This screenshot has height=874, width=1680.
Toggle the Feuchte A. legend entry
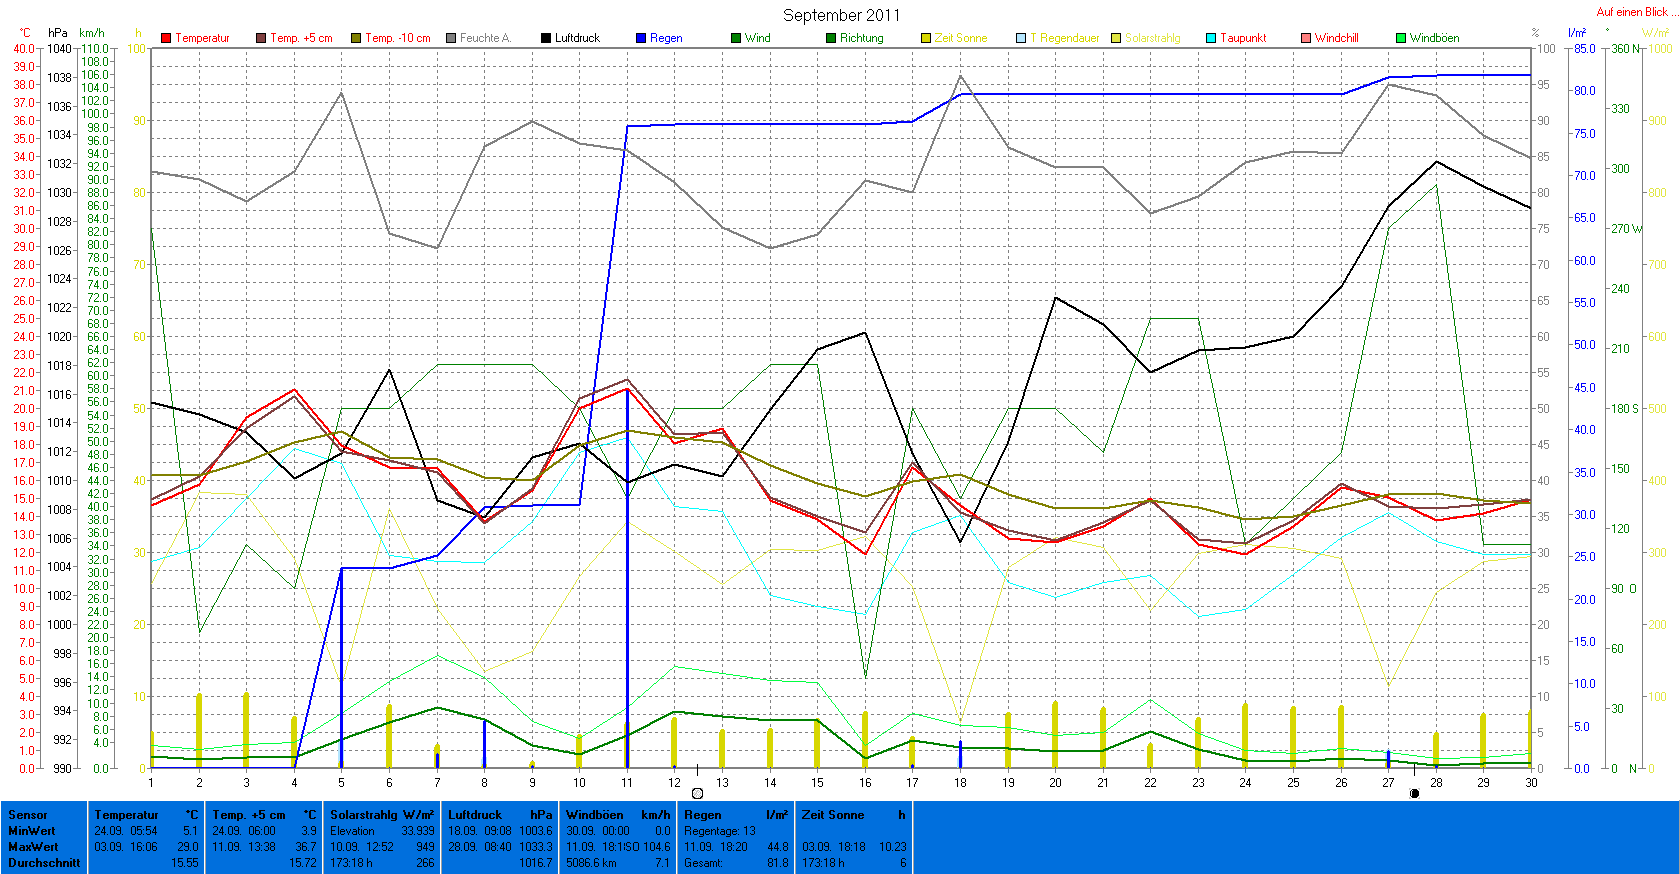pos(451,38)
